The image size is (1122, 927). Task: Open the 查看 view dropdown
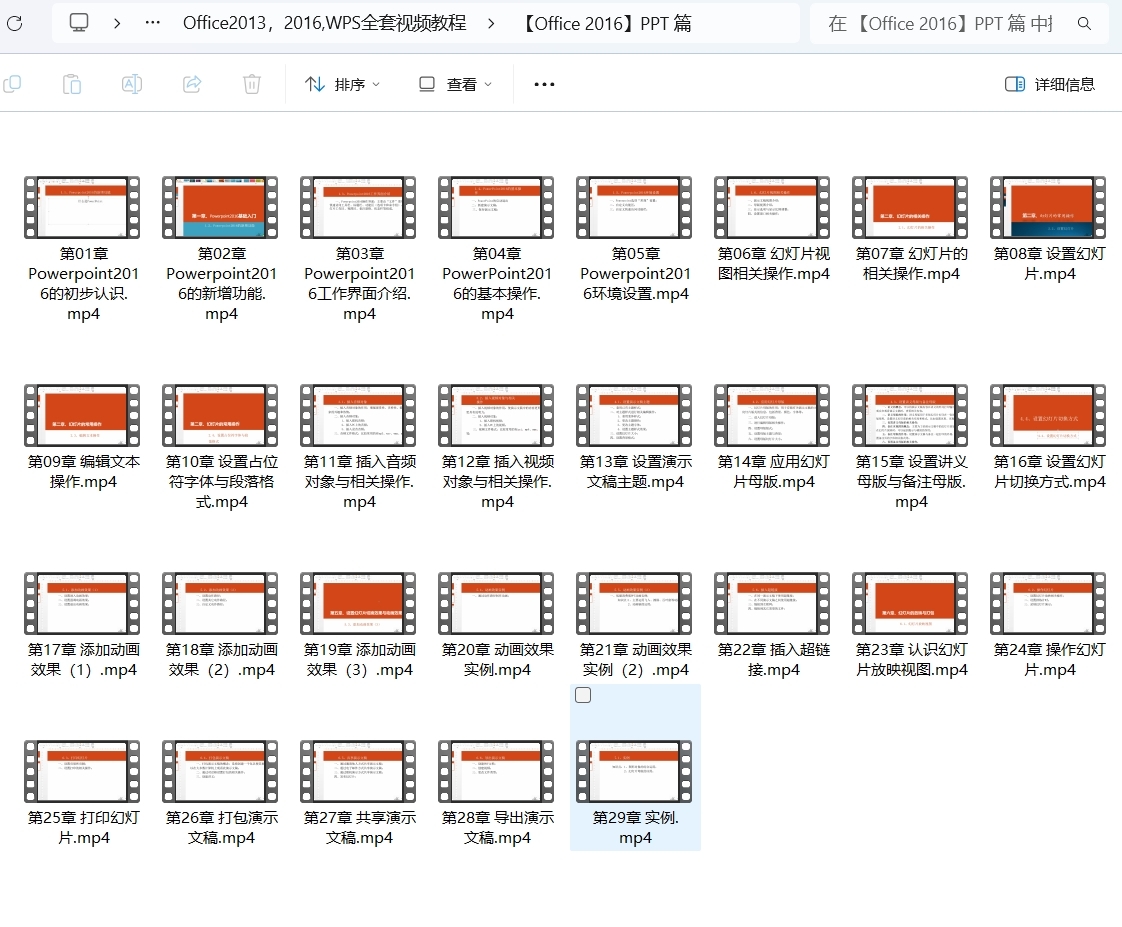(x=455, y=84)
